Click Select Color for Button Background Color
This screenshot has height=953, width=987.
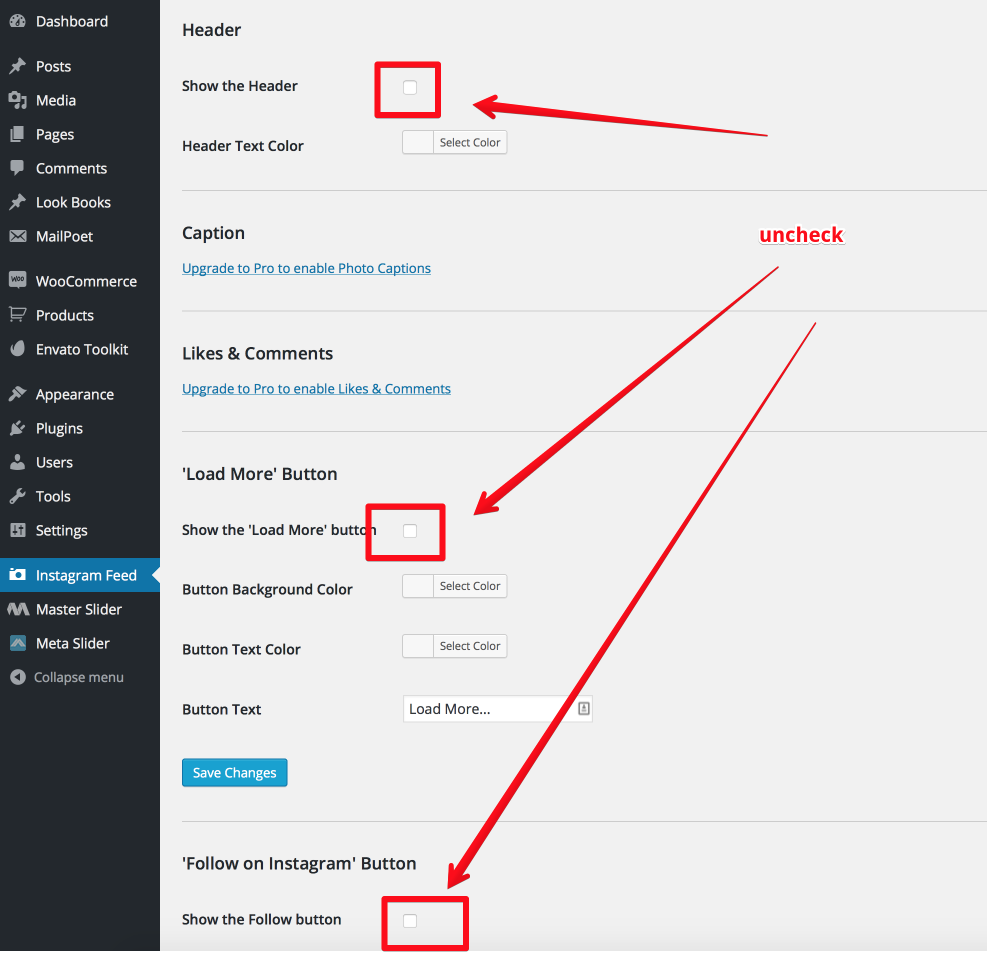click(x=470, y=586)
